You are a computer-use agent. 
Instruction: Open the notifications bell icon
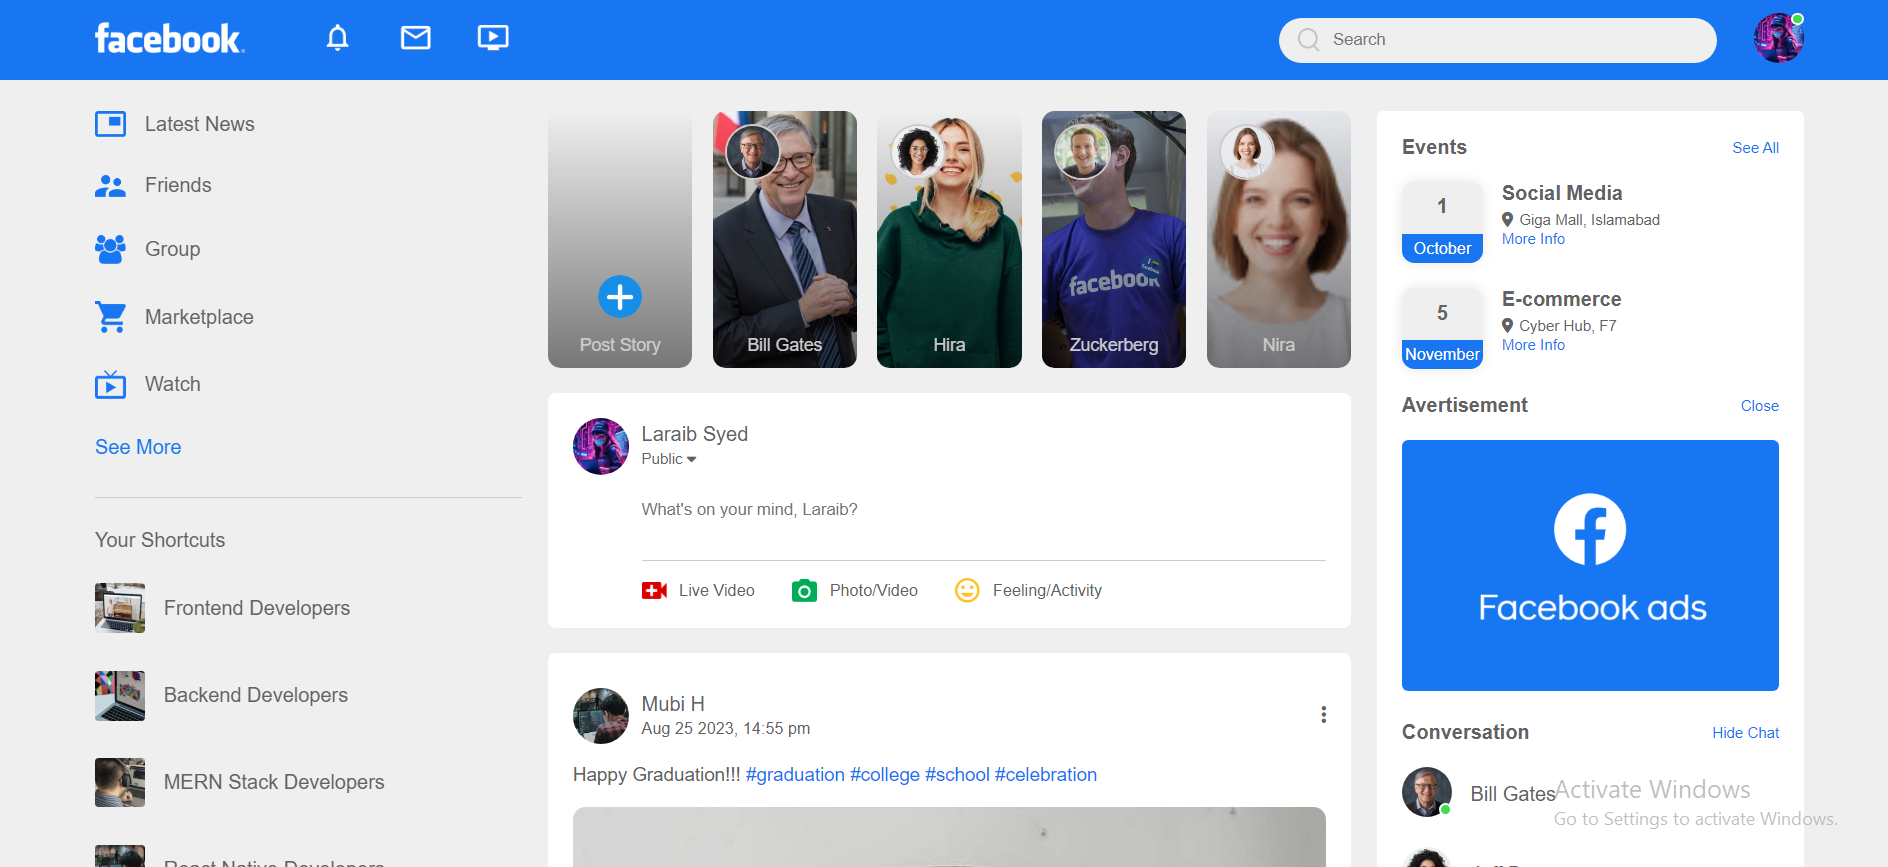pos(338,38)
